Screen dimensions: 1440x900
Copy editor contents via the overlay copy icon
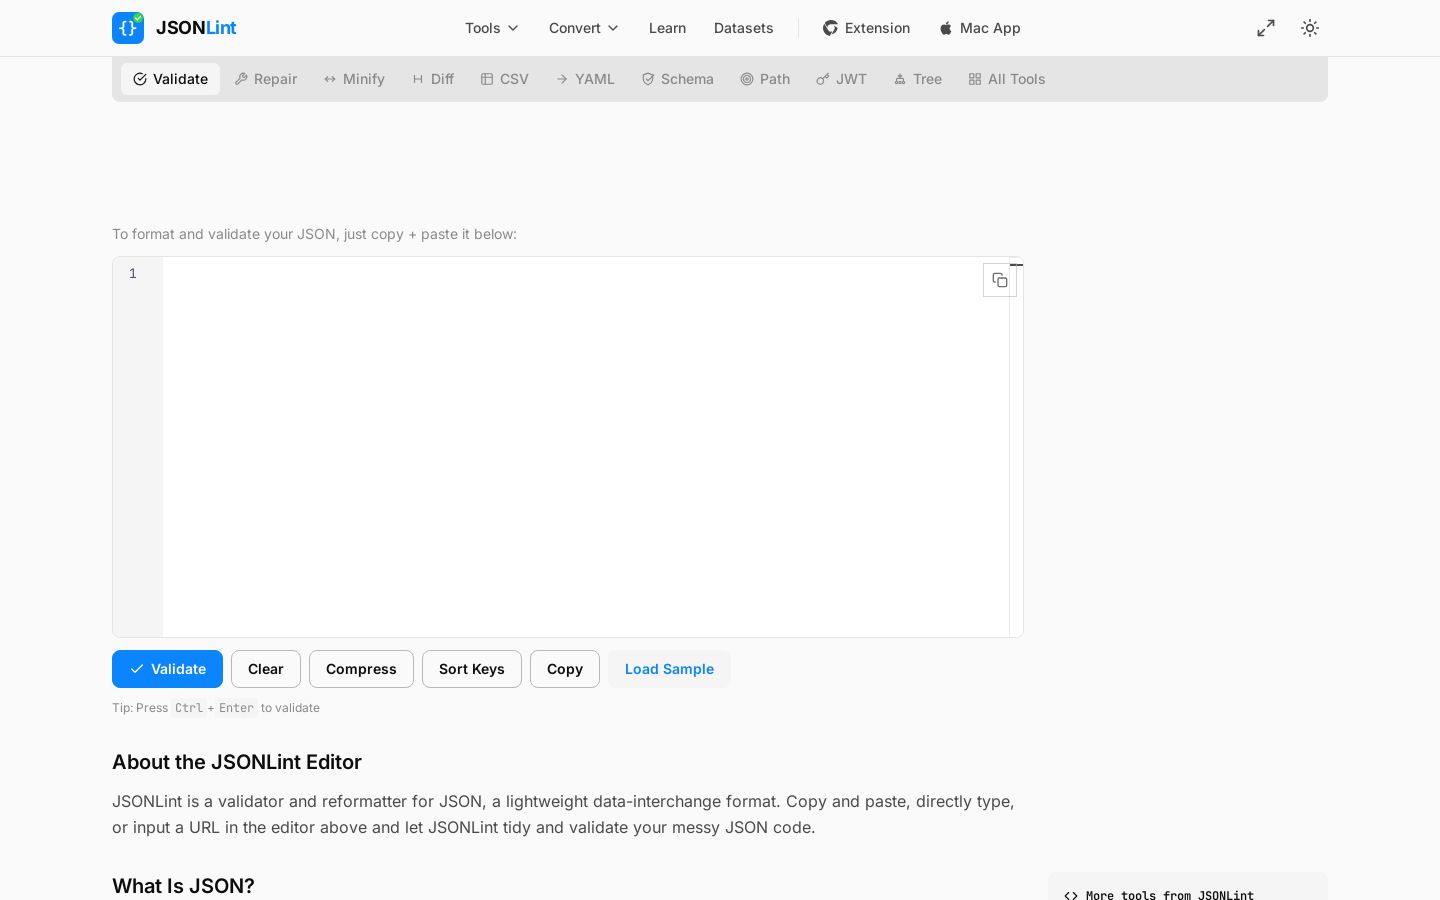[1000, 280]
